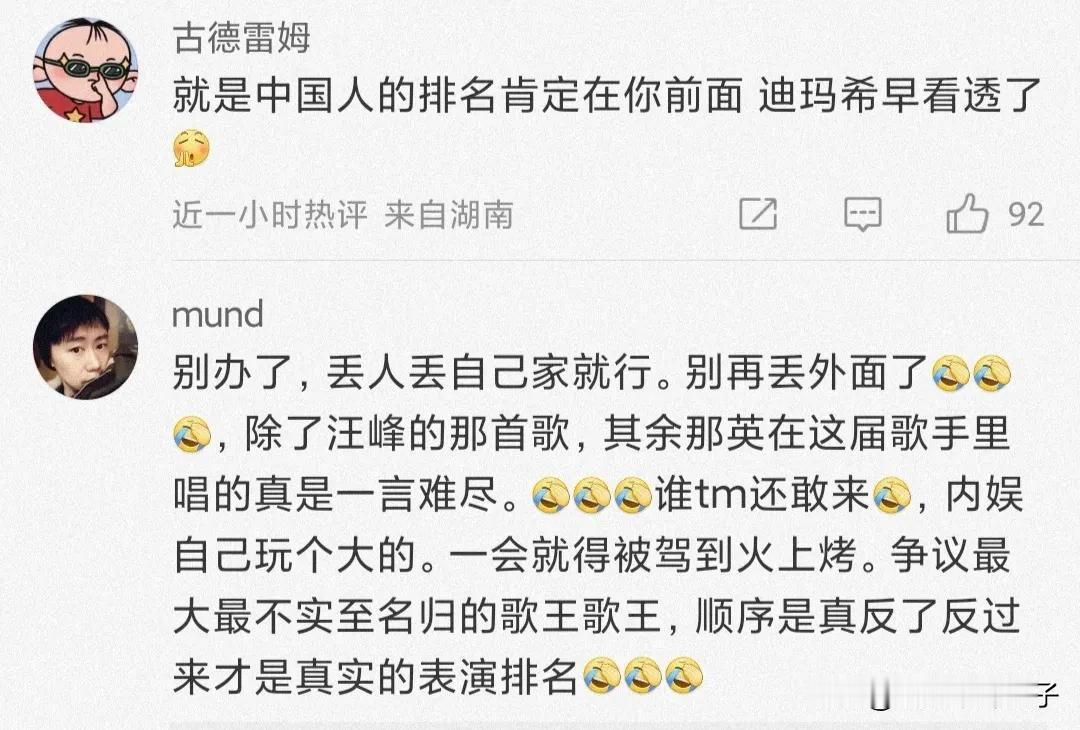This screenshot has width=1080, height=730.
Task: Click the watermark at bottom right corner
Action: click(964, 696)
